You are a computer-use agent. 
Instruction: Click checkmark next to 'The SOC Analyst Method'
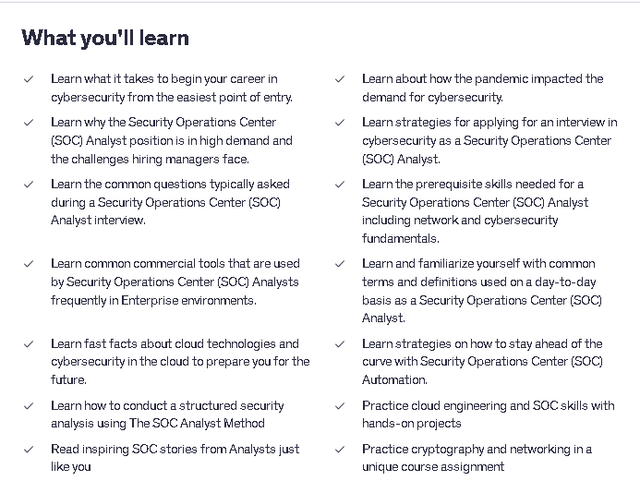[x=29, y=406]
